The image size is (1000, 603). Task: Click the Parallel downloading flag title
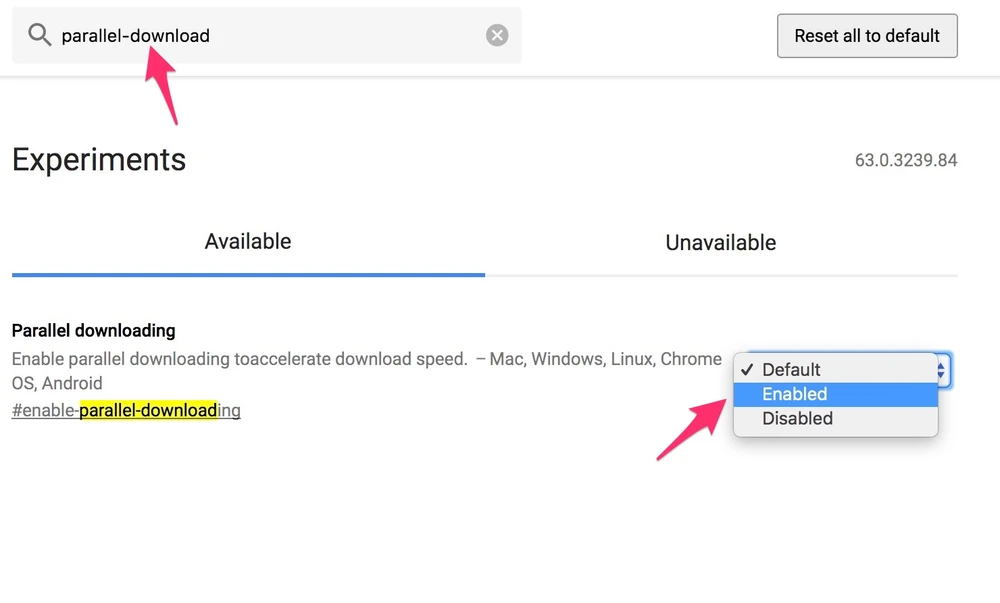(x=94, y=330)
